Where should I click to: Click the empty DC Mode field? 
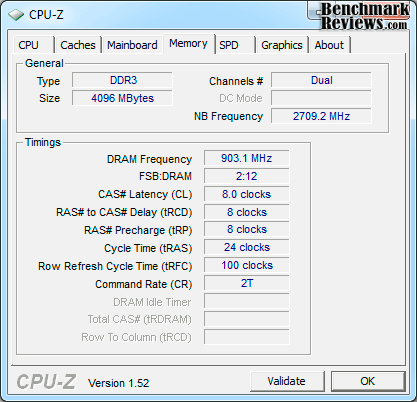321,98
